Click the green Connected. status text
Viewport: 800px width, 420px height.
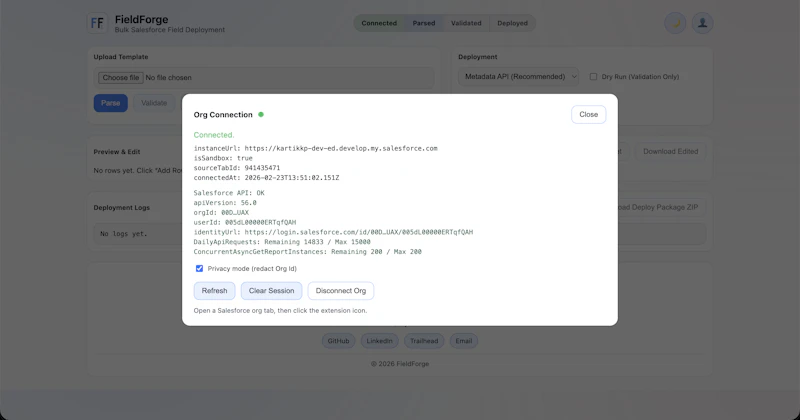[x=214, y=135]
